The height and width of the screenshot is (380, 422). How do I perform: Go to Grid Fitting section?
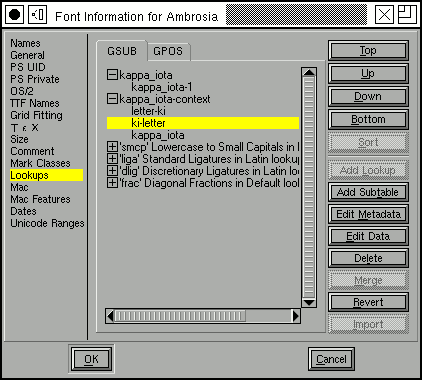point(36,115)
